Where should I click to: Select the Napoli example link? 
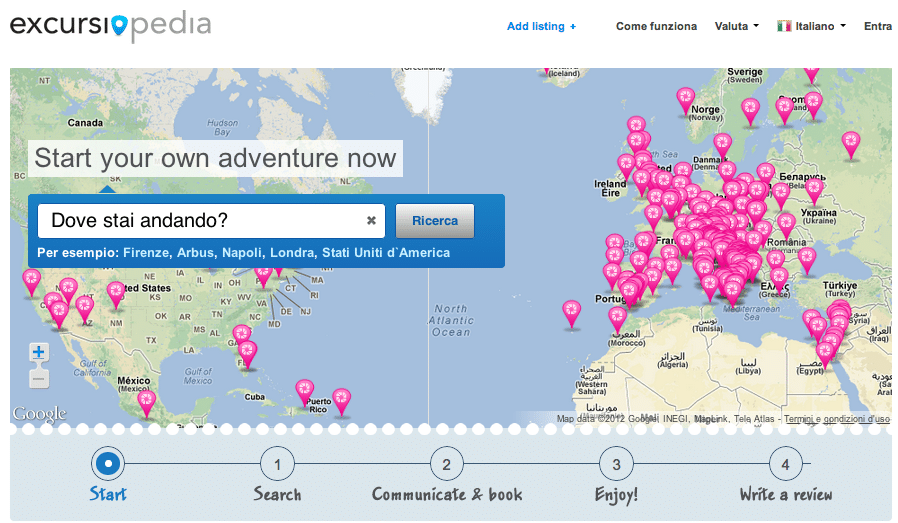coord(242,253)
